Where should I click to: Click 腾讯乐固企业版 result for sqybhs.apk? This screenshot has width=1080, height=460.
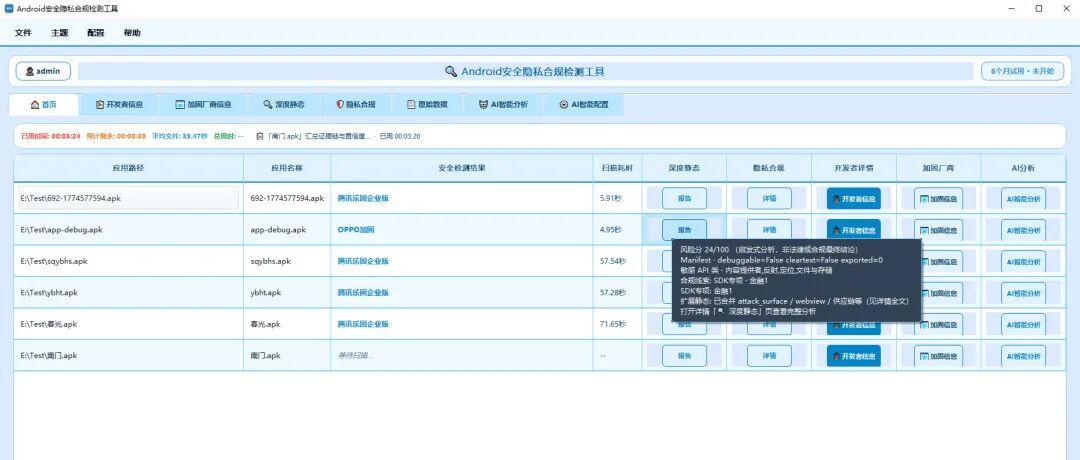pos(363,262)
